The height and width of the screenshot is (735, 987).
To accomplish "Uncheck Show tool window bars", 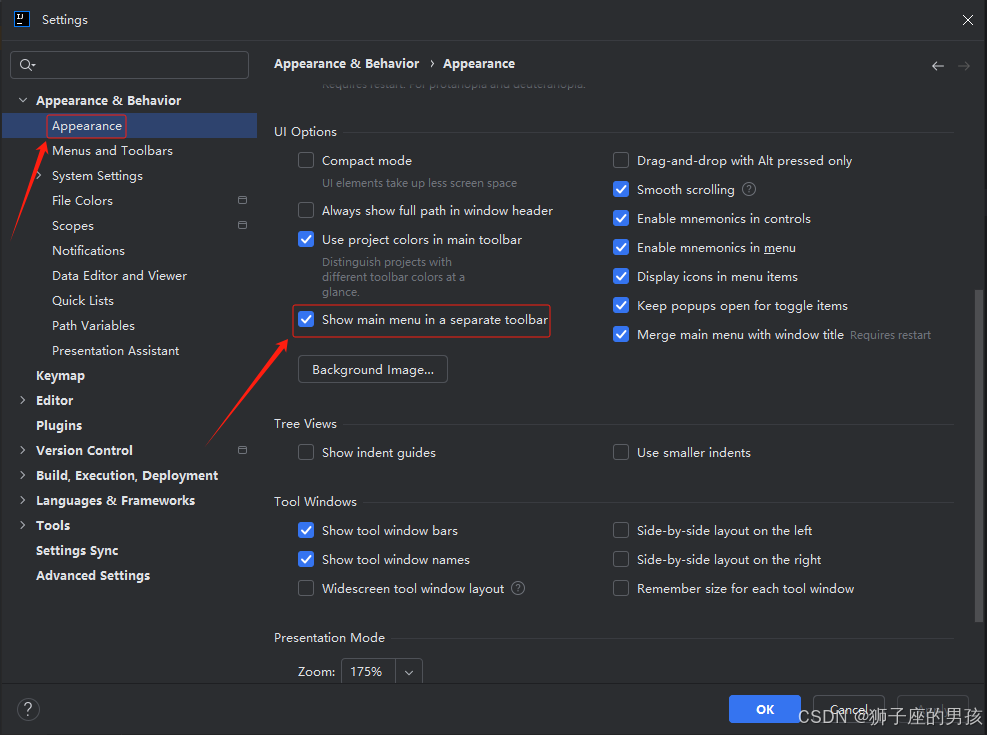I will (x=306, y=530).
